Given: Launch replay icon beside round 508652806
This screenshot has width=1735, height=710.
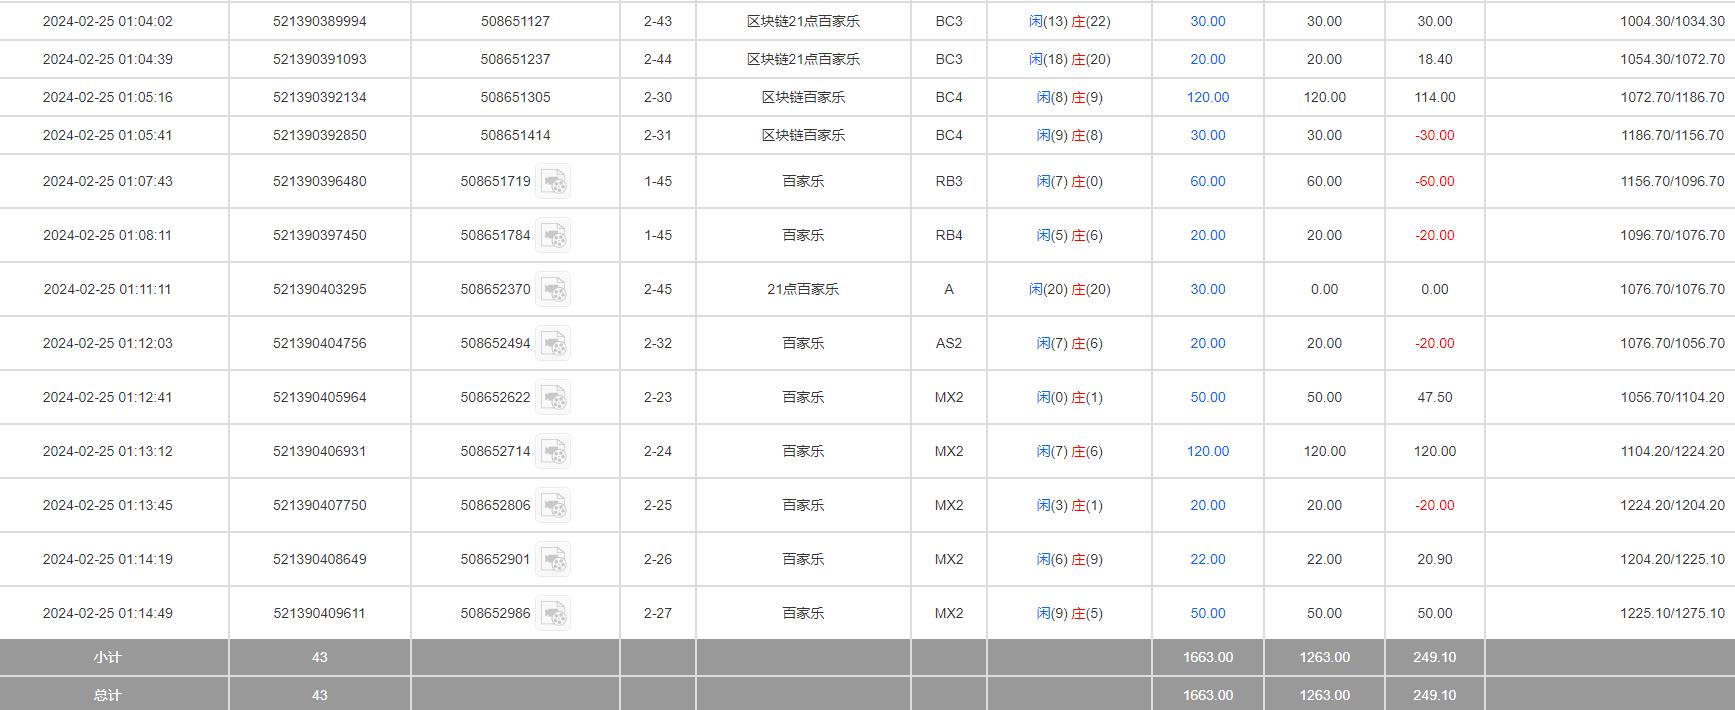Looking at the screenshot, I should point(553,506).
